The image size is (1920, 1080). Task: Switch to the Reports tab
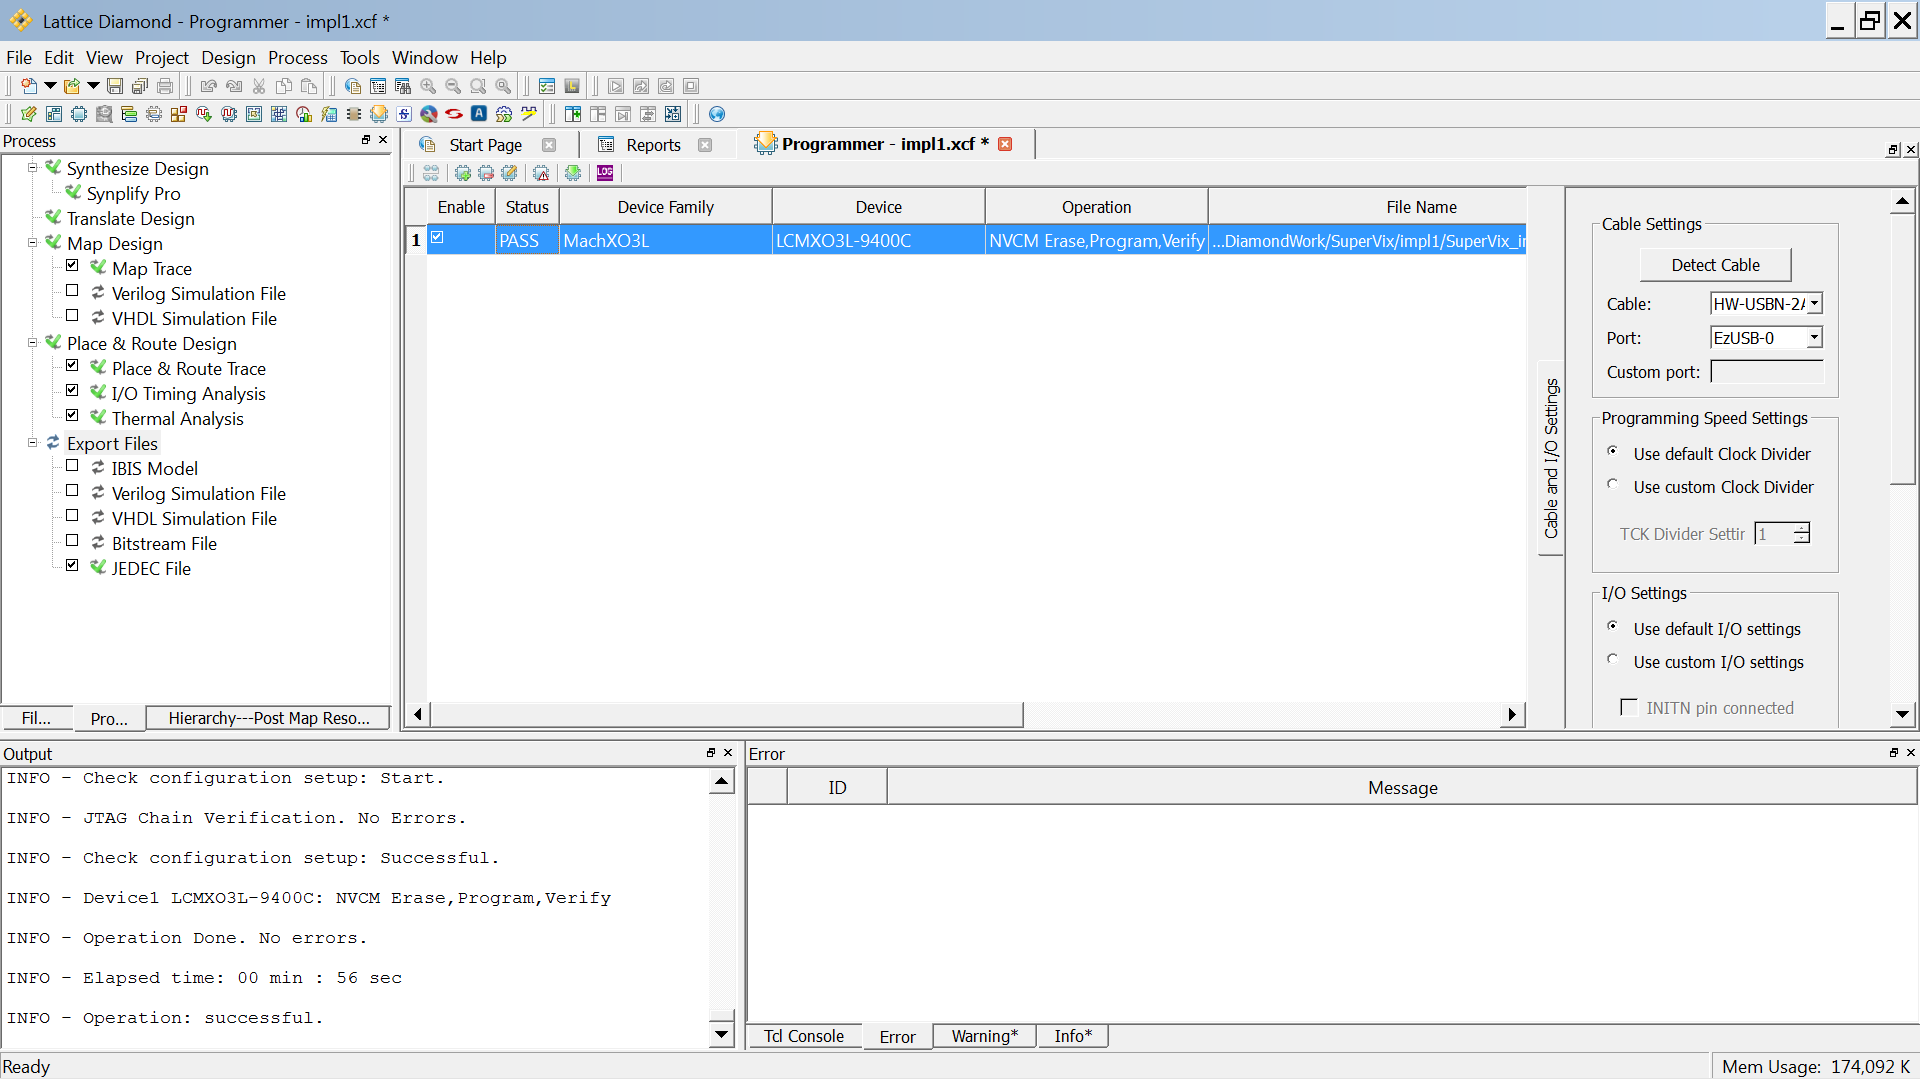pos(653,145)
